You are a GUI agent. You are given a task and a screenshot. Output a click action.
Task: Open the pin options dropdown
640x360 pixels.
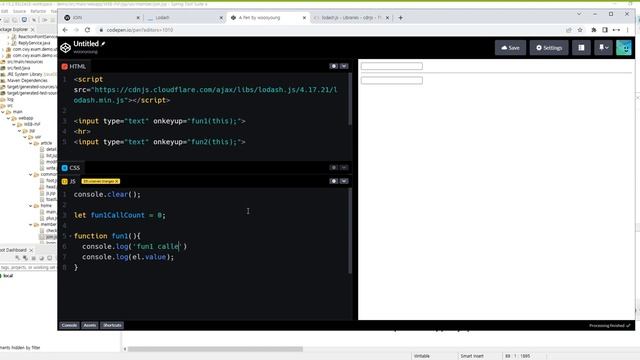(603, 48)
